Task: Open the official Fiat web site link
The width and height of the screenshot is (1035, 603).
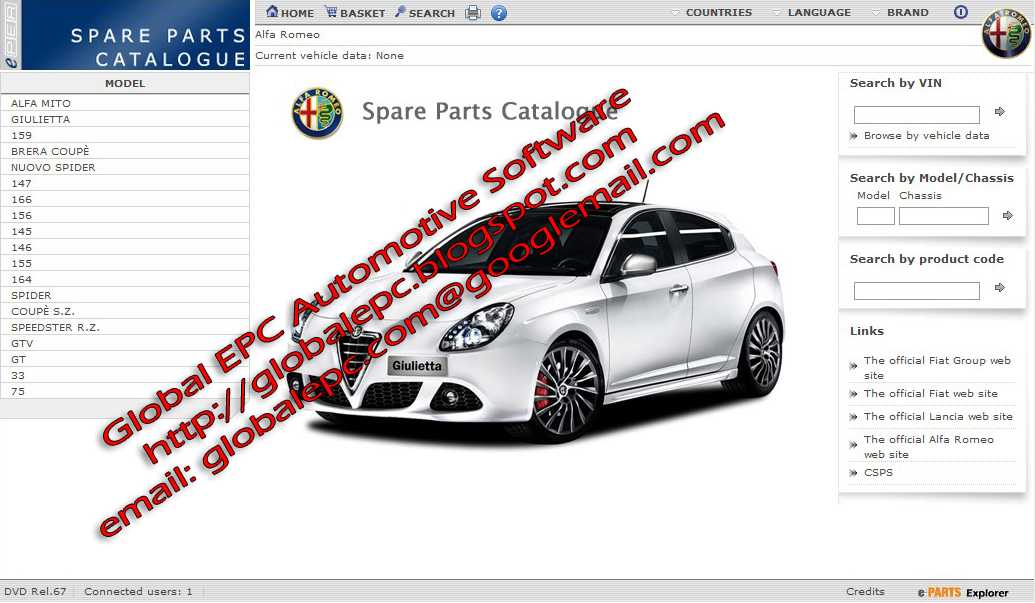Action: [x=931, y=393]
